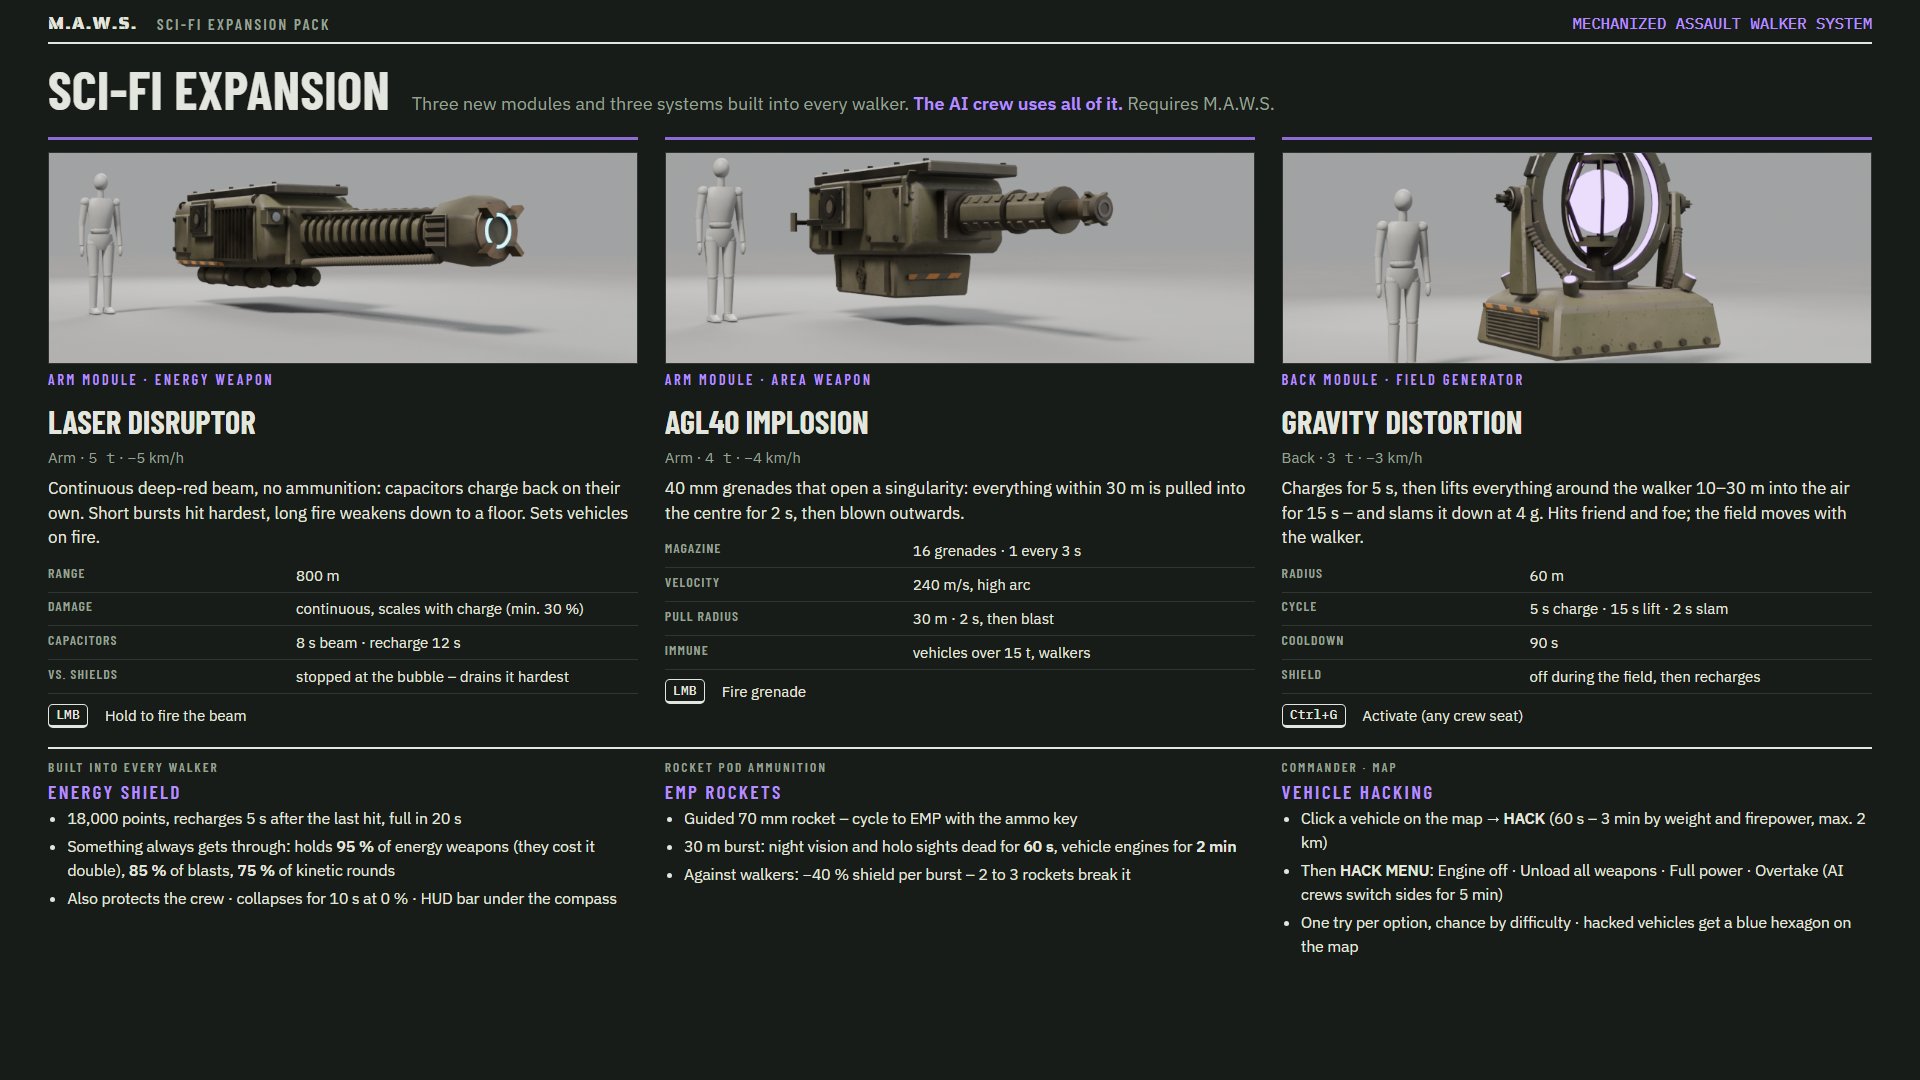The width and height of the screenshot is (1920, 1080).
Task: Select the GRAVITY DISTORTION heading
Action: [x=1401, y=422]
